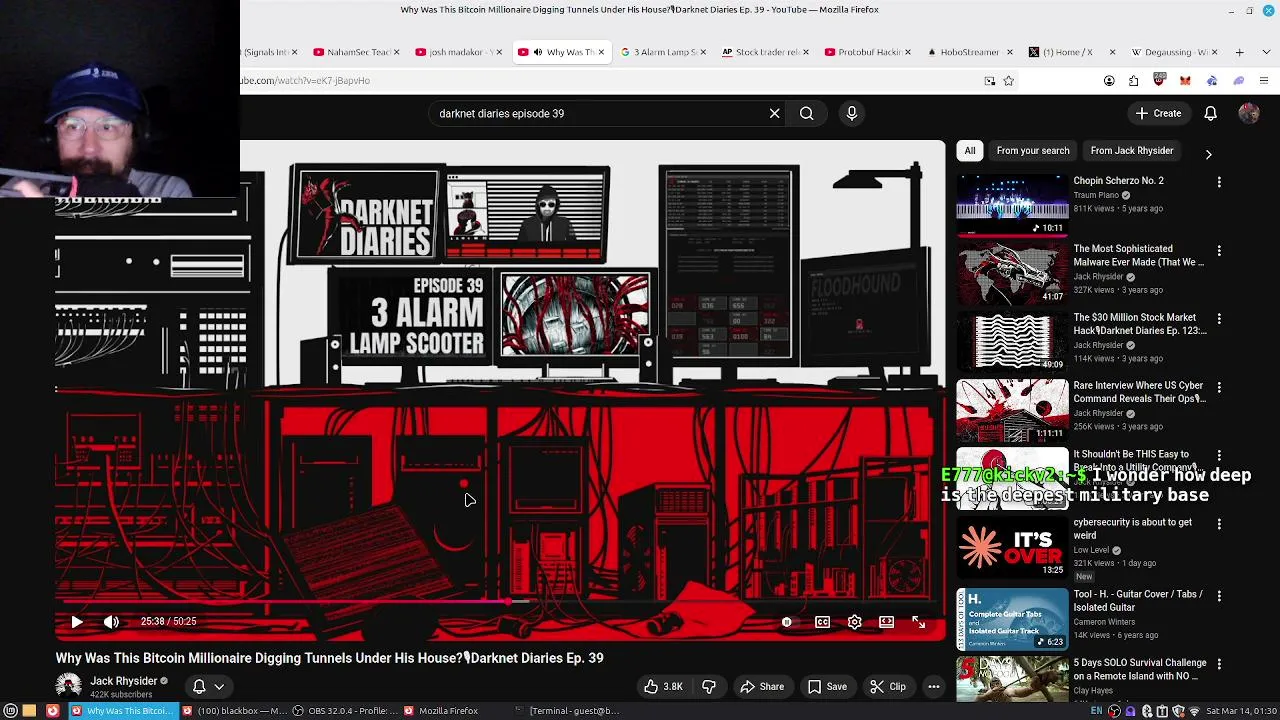Mute the video volume speaker icon

point(111,622)
